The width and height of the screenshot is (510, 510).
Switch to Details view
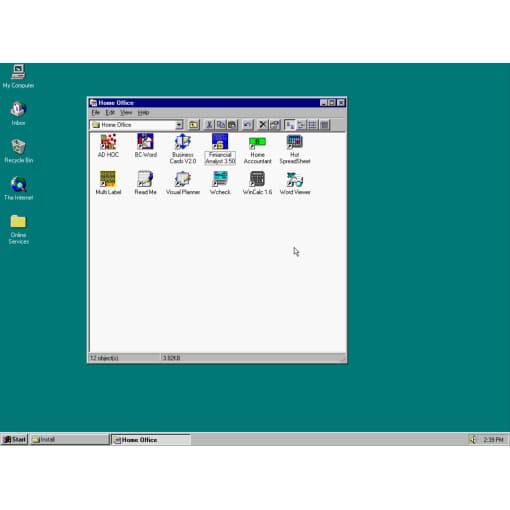pos(324,125)
